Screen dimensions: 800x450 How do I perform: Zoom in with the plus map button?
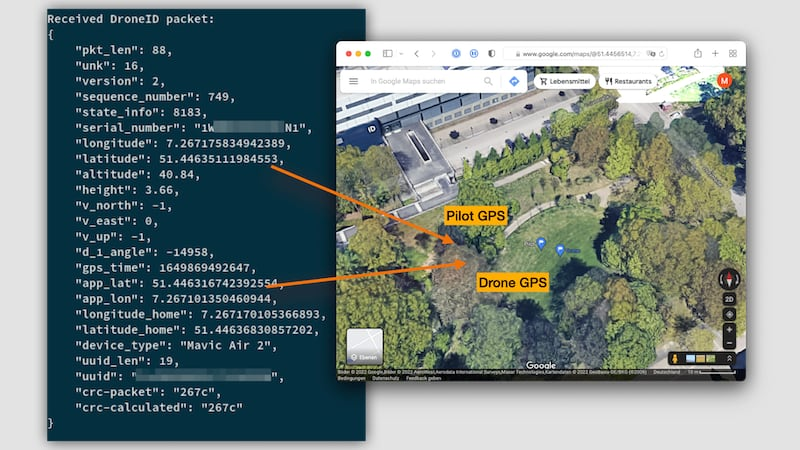coord(729,330)
